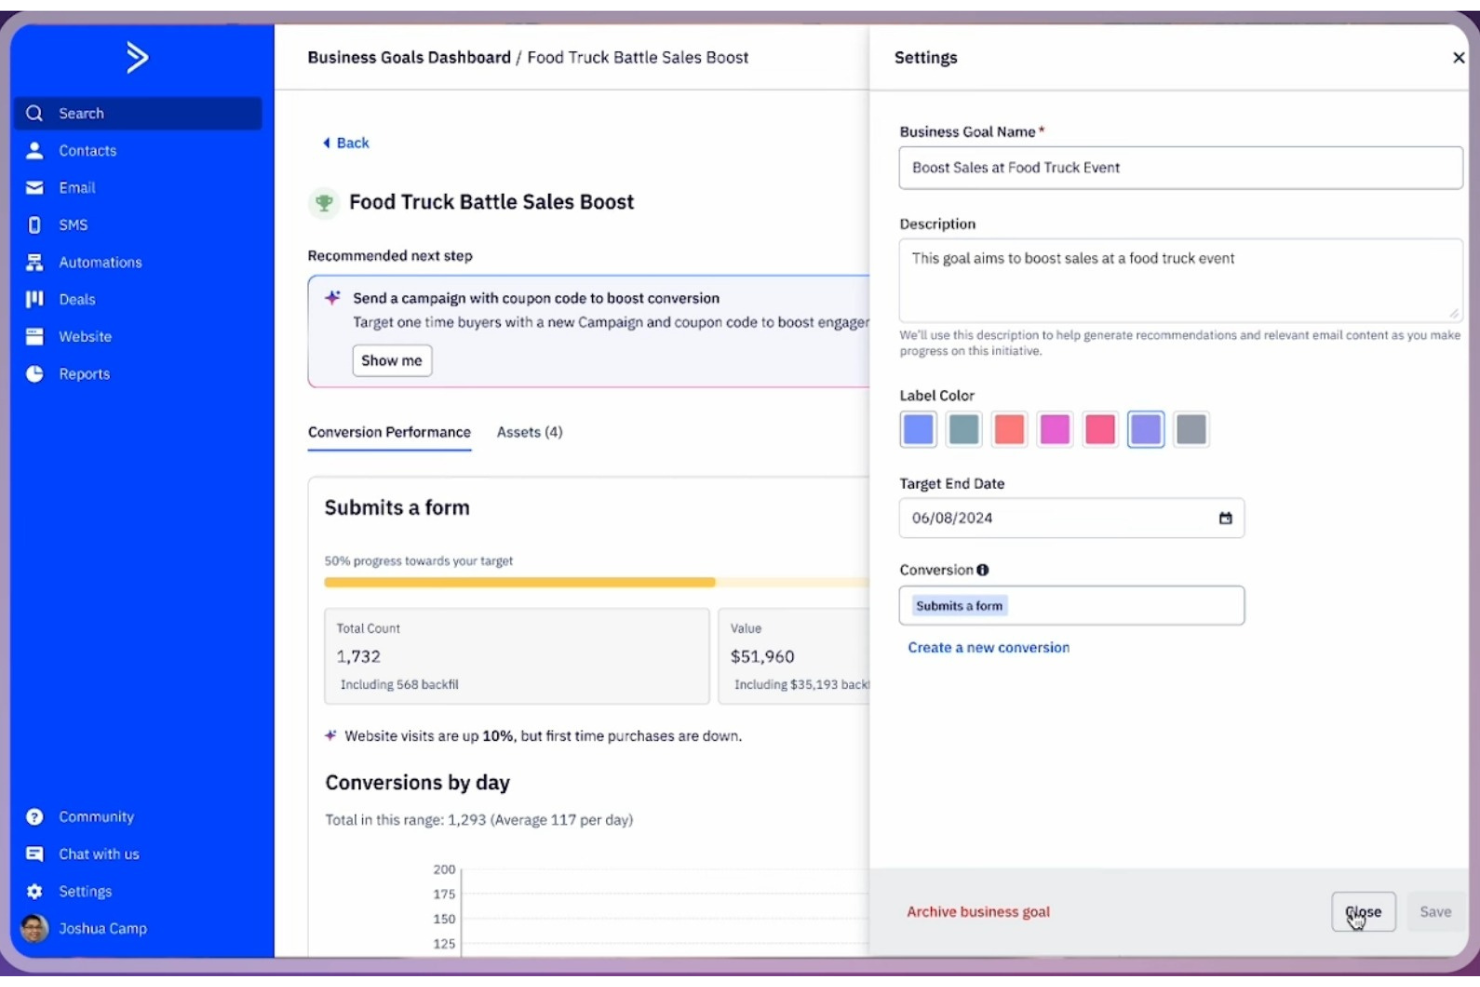Click the Conversion info tooltip icon

[x=983, y=570]
